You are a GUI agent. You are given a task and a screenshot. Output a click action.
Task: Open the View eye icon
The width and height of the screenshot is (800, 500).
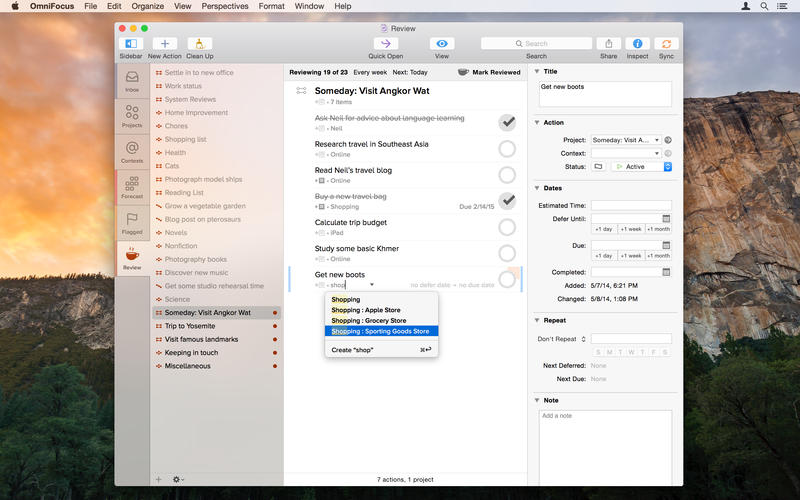[x=441, y=44]
